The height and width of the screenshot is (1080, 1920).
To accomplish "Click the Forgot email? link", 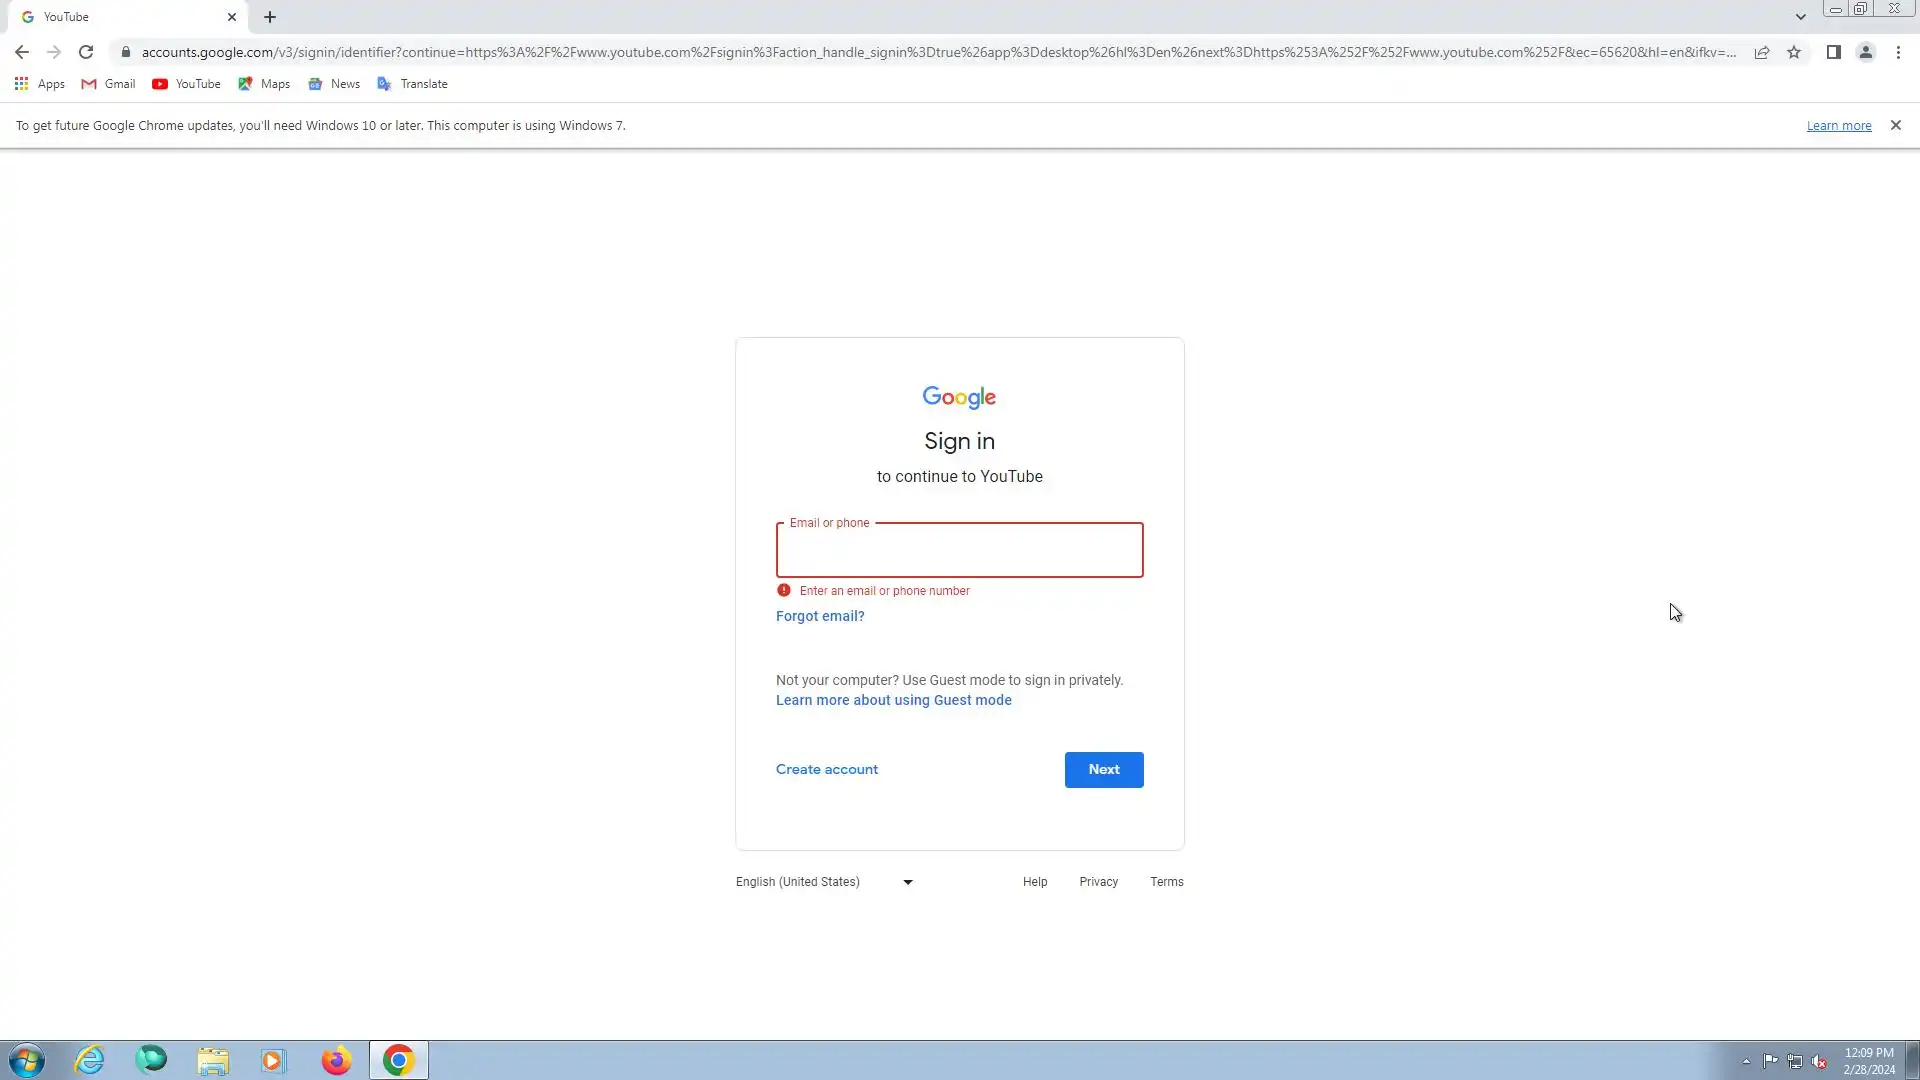I will coord(820,616).
